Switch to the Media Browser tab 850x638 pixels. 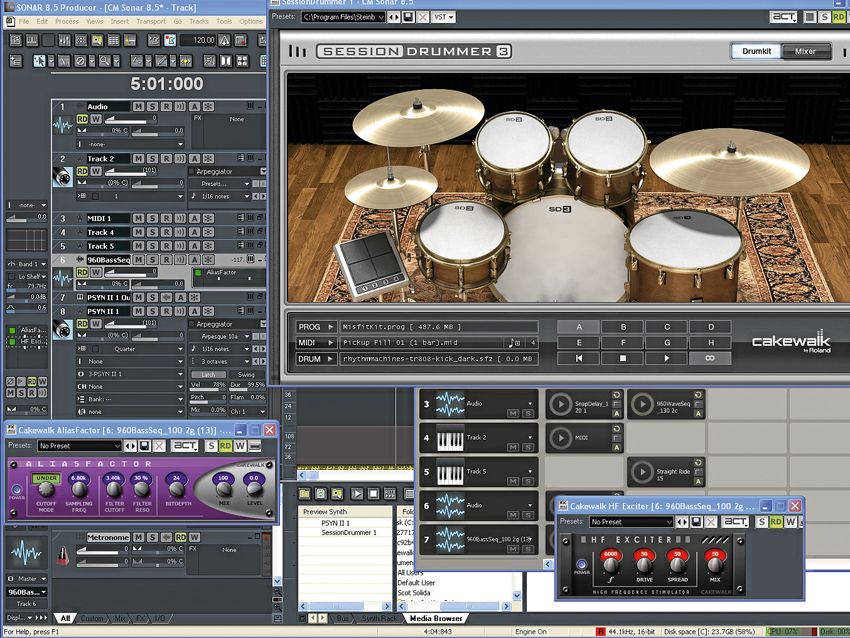[435, 618]
